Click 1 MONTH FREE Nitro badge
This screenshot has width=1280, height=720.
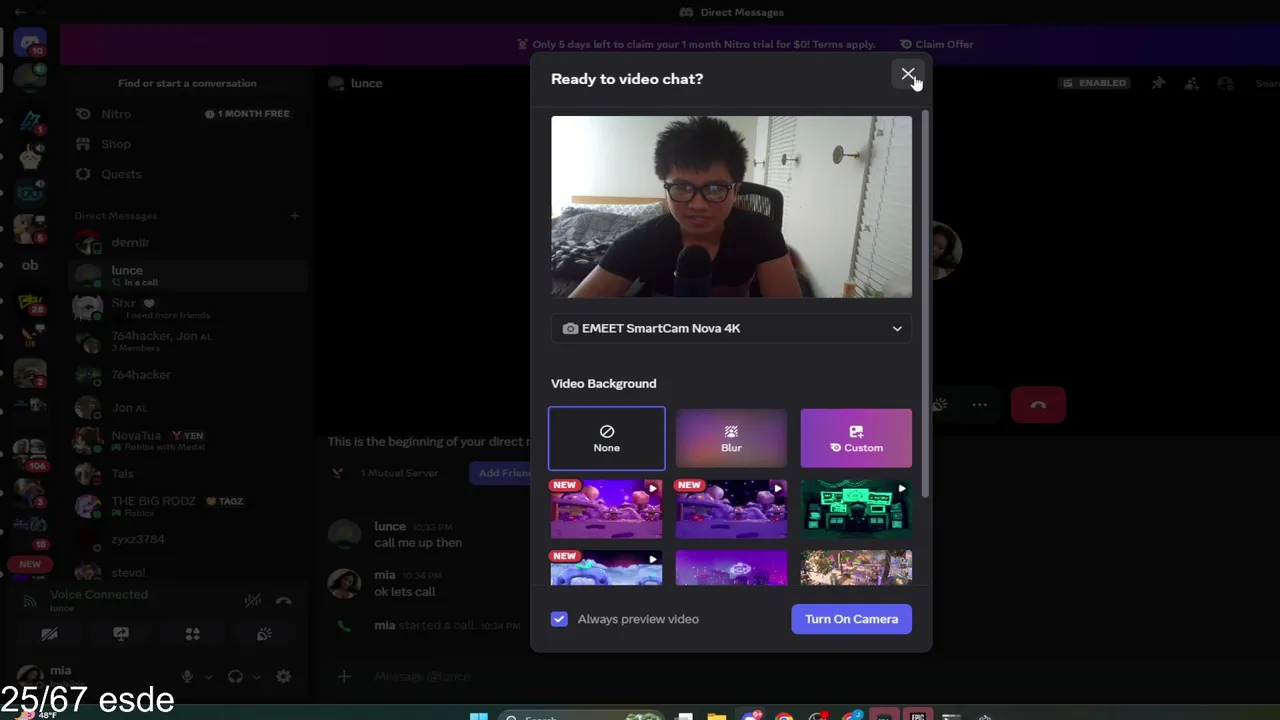pyautogui.click(x=247, y=114)
